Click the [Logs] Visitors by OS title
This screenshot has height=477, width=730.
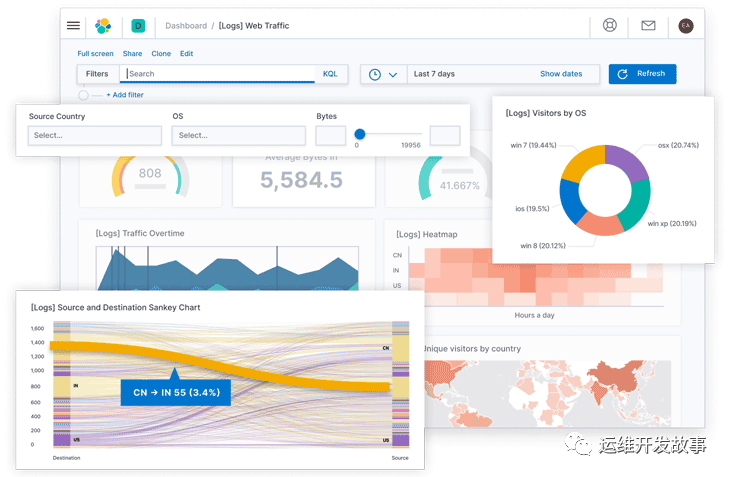coord(546,113)
